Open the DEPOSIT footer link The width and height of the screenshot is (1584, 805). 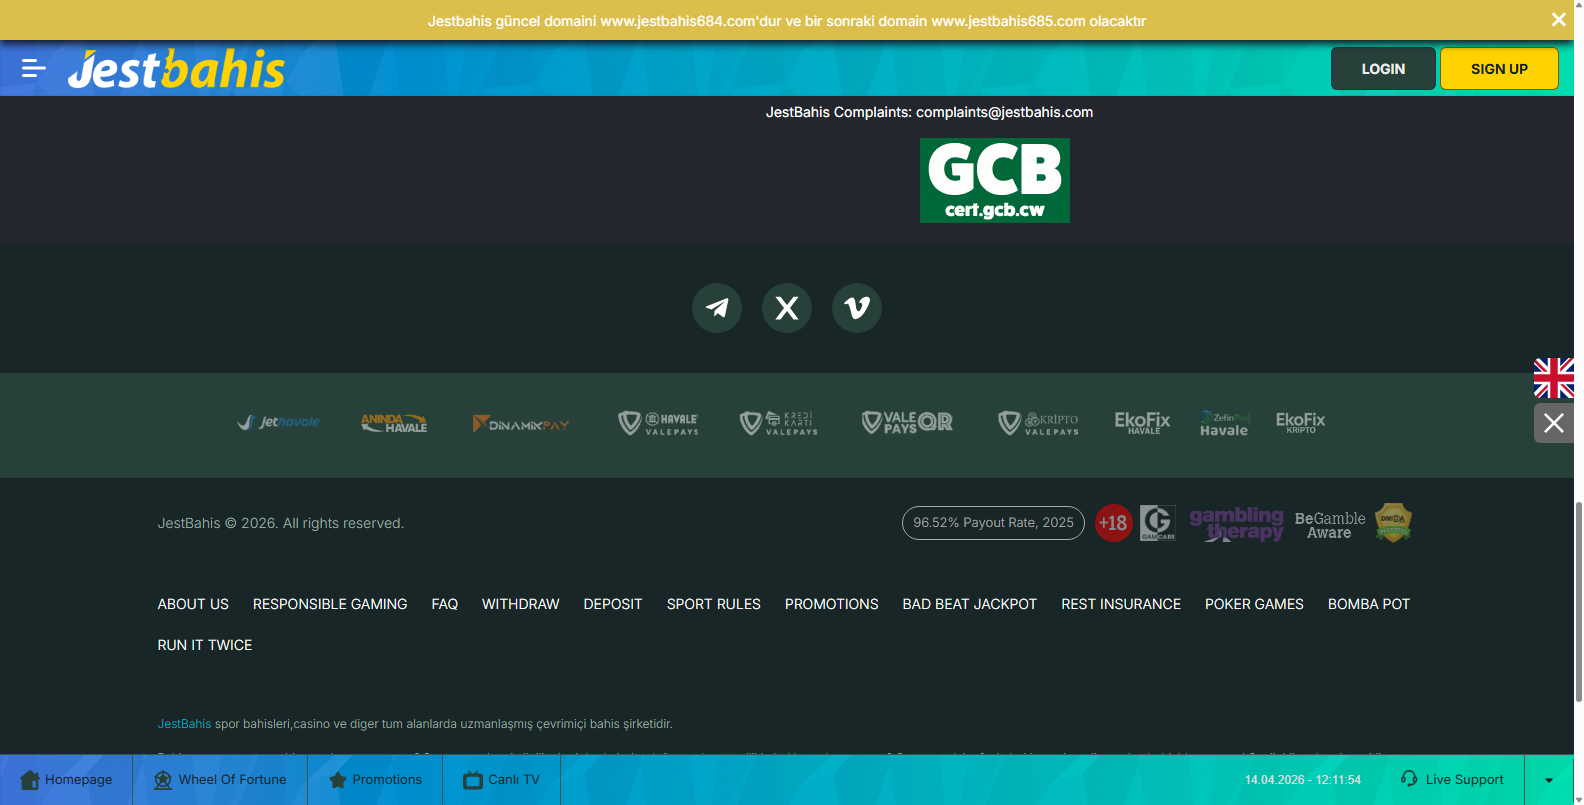pos(613,604)
